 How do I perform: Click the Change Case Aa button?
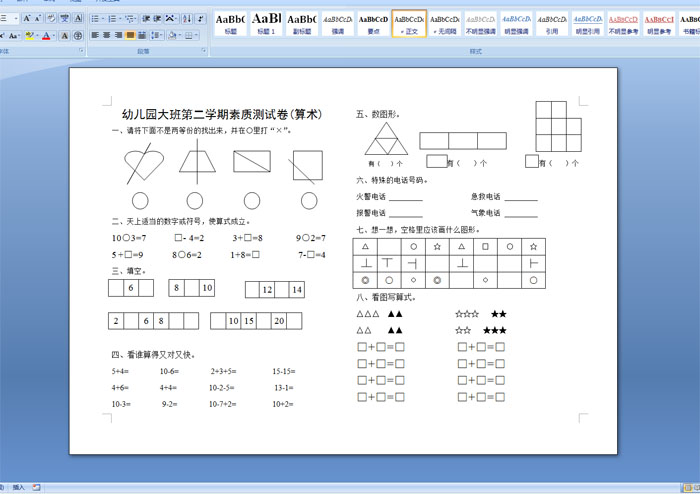pyautogui.click(x=14, y=35)
